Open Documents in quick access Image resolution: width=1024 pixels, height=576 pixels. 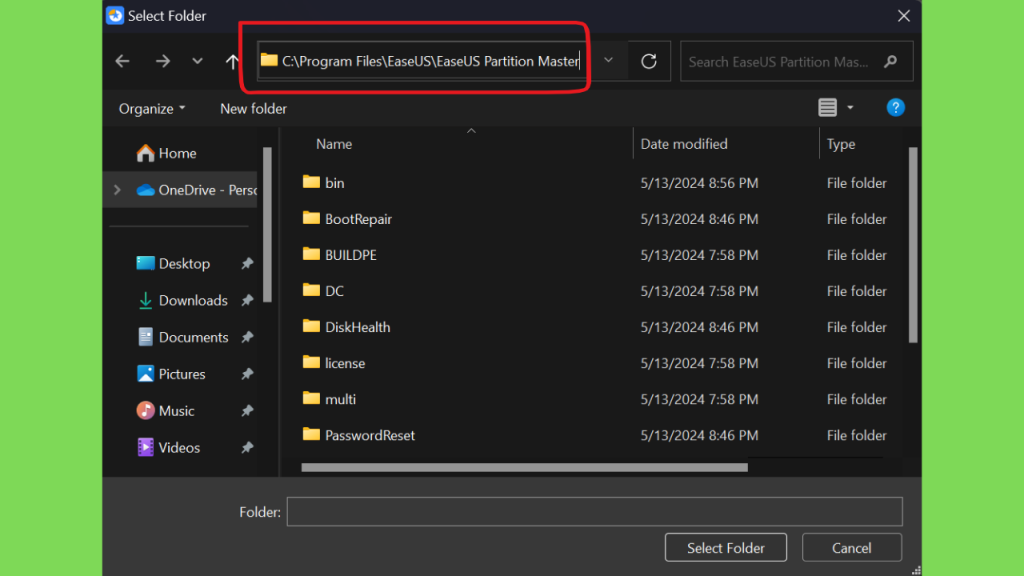click(x=183, y=337)
